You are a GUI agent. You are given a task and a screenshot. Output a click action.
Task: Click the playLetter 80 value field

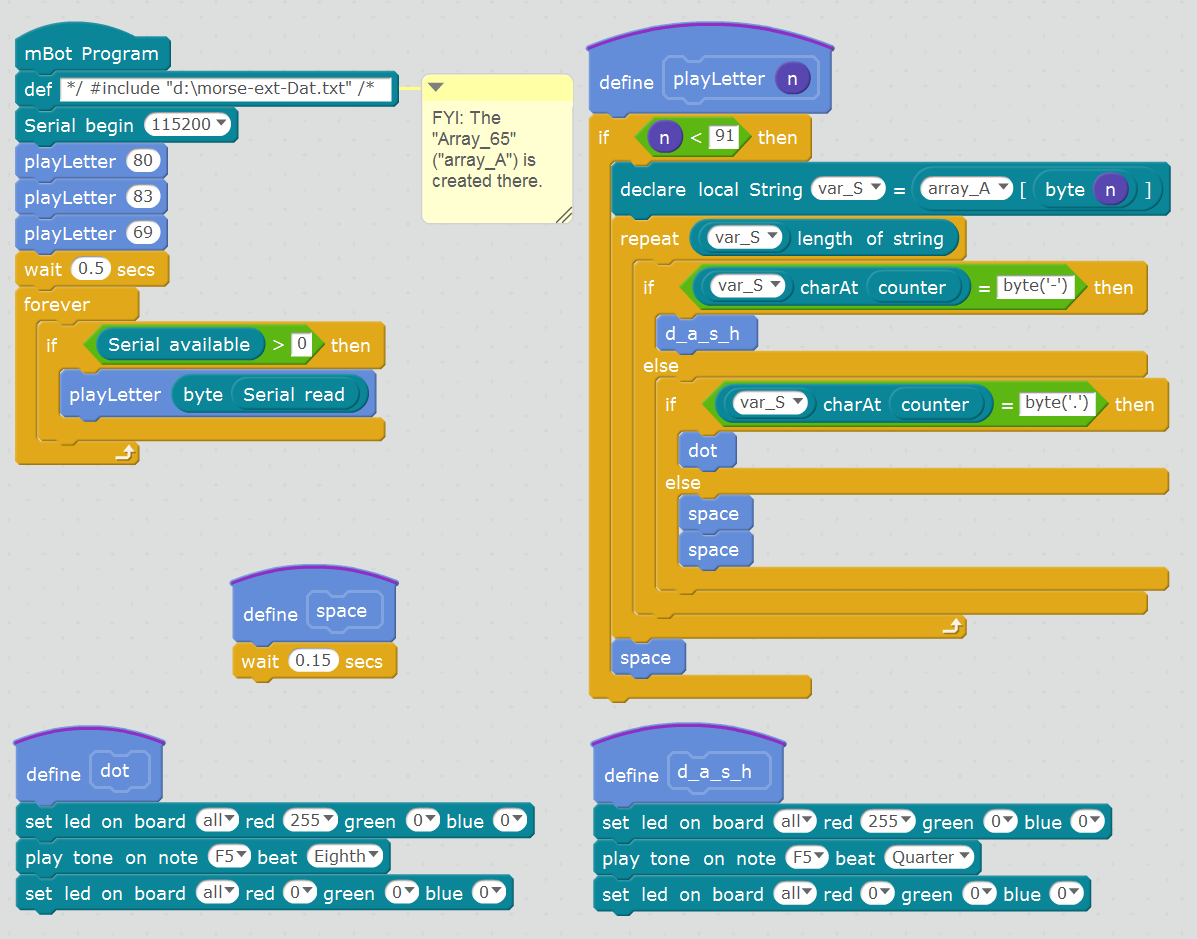[143, 161]
